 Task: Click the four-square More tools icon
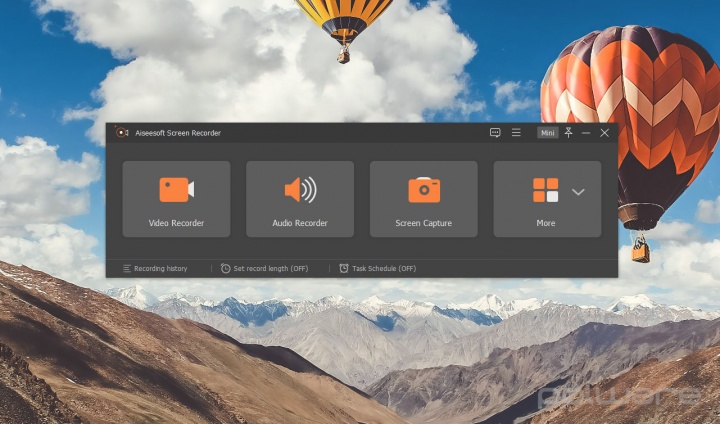545,190
